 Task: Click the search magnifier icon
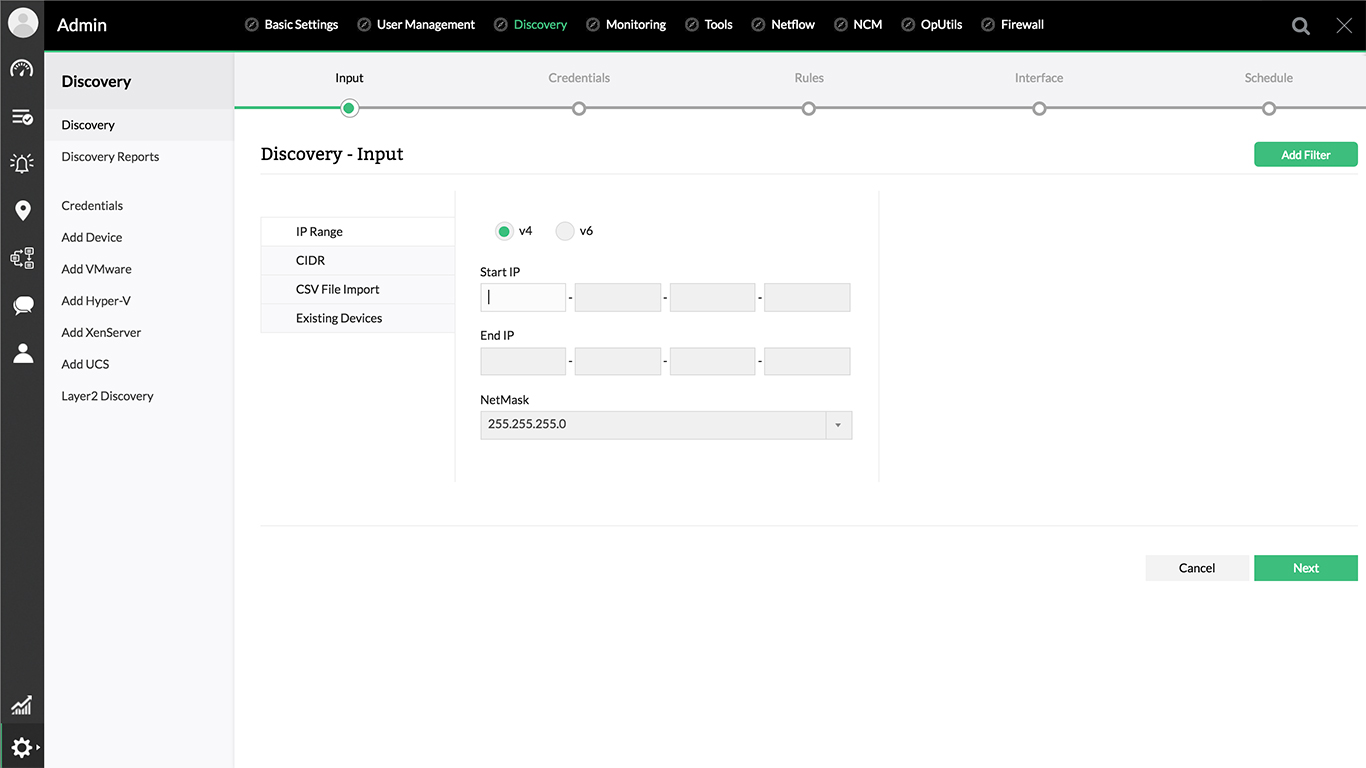coord(1300,26)
